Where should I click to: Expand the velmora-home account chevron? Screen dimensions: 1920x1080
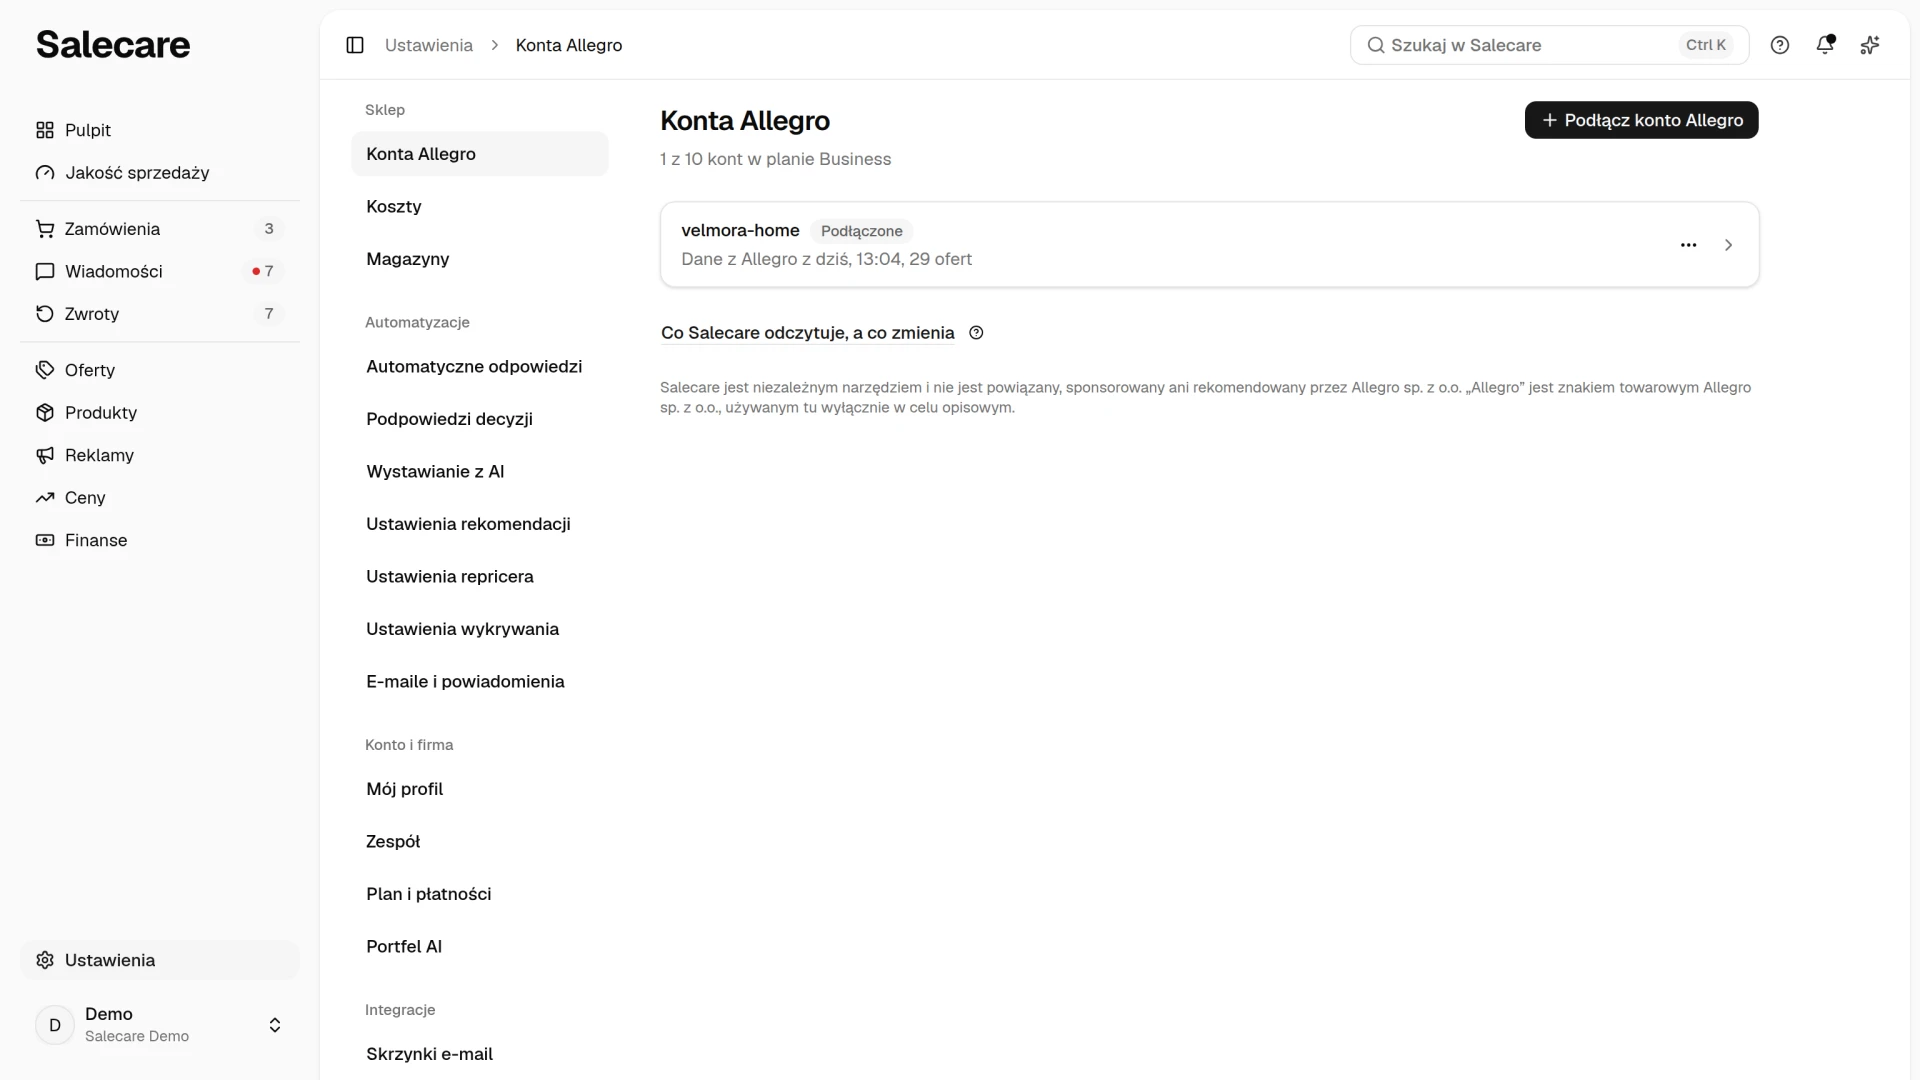coord(1729,245)
